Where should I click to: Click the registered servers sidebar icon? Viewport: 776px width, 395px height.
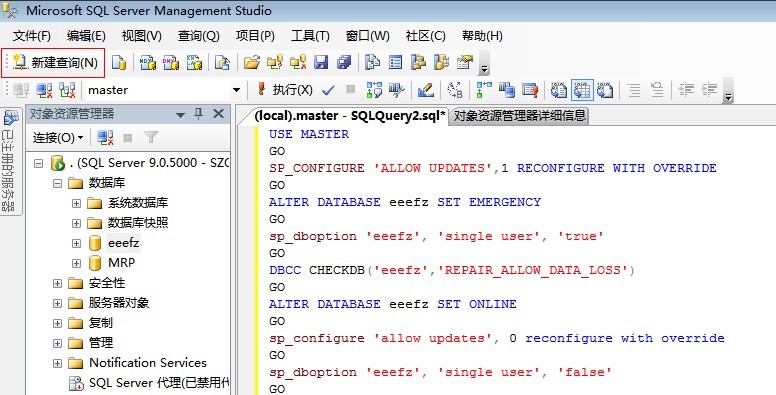pos(10,118)
